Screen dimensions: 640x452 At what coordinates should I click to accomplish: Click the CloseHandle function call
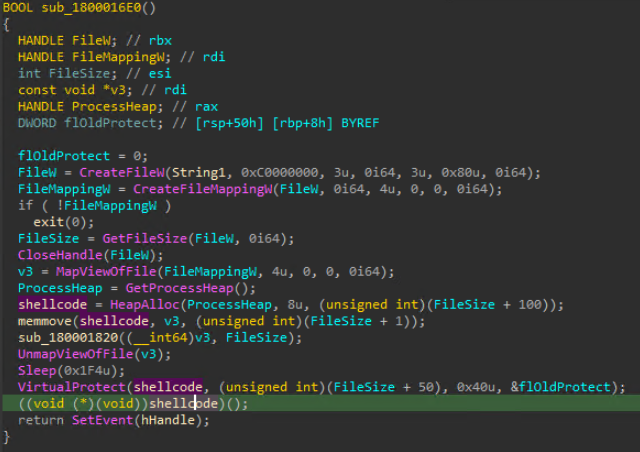pos(60,255)
